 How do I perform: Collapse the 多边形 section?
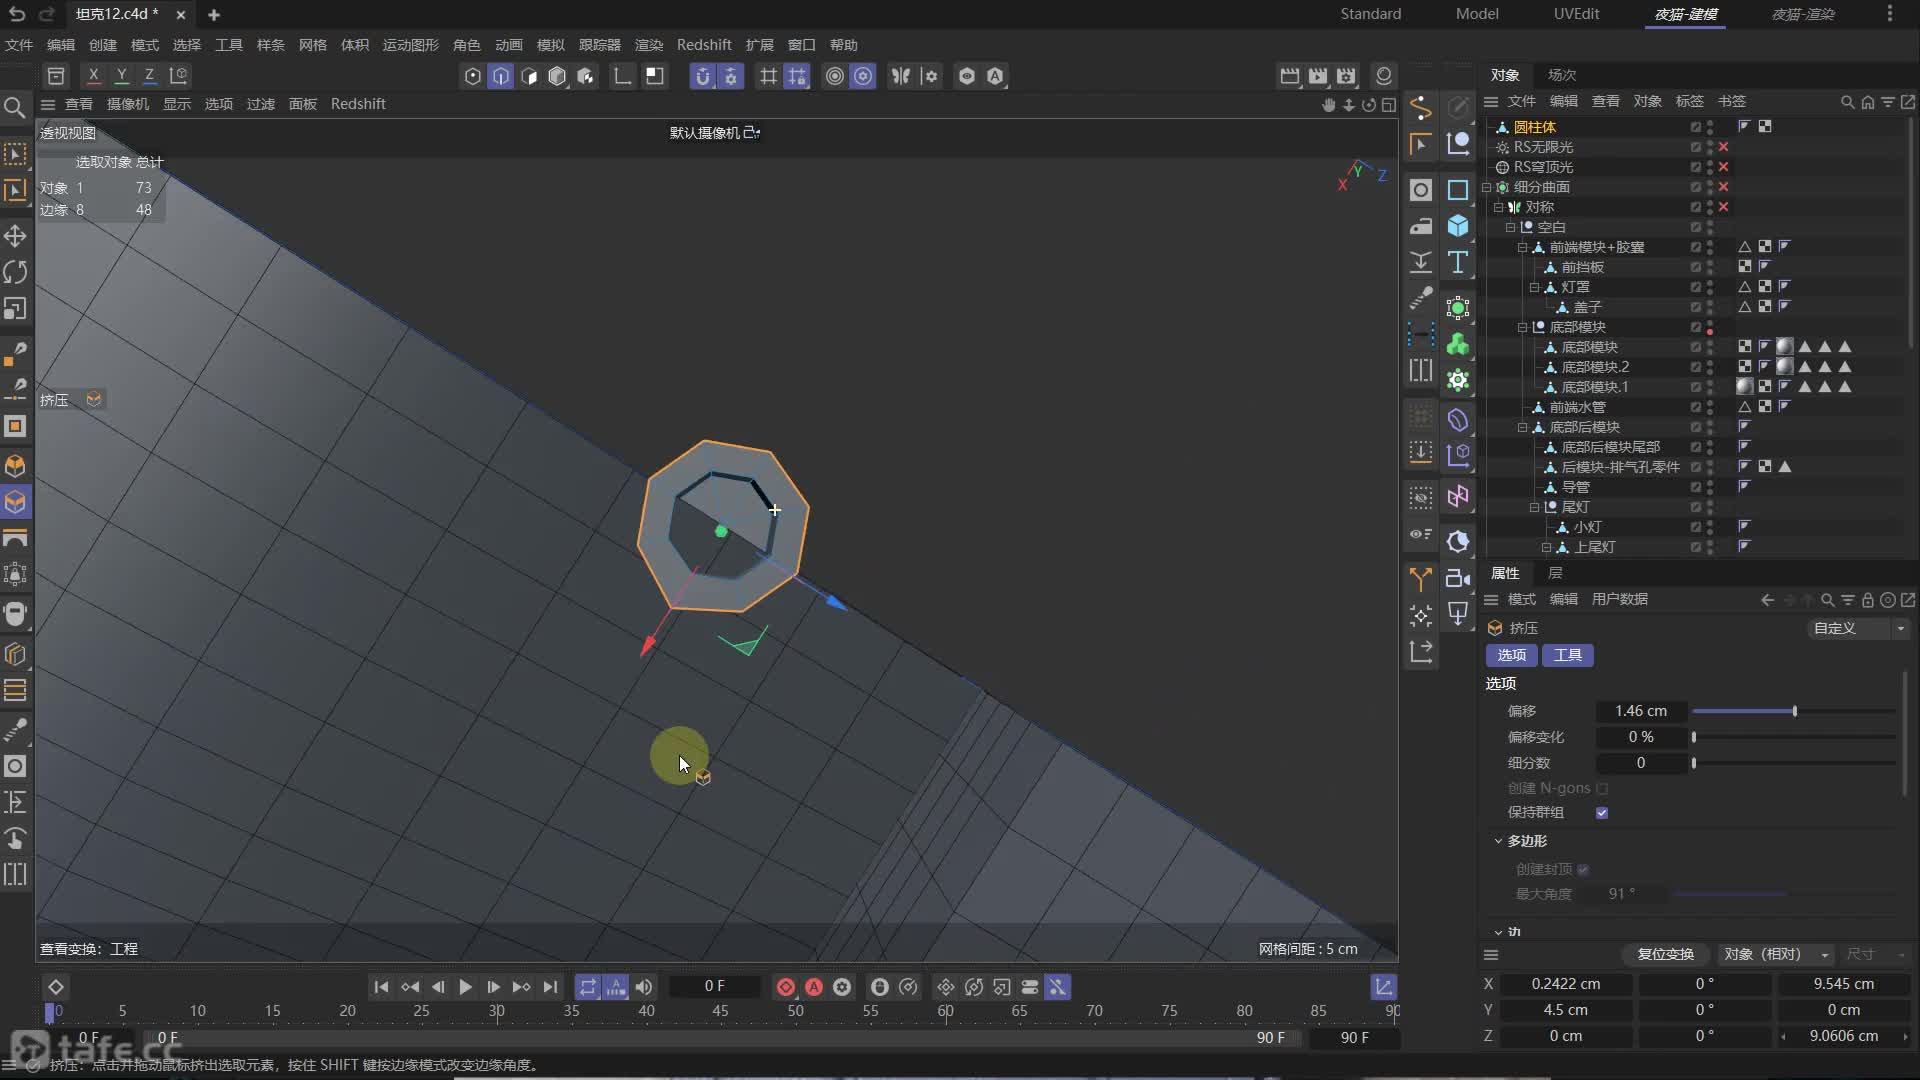tap(1498, 841)
